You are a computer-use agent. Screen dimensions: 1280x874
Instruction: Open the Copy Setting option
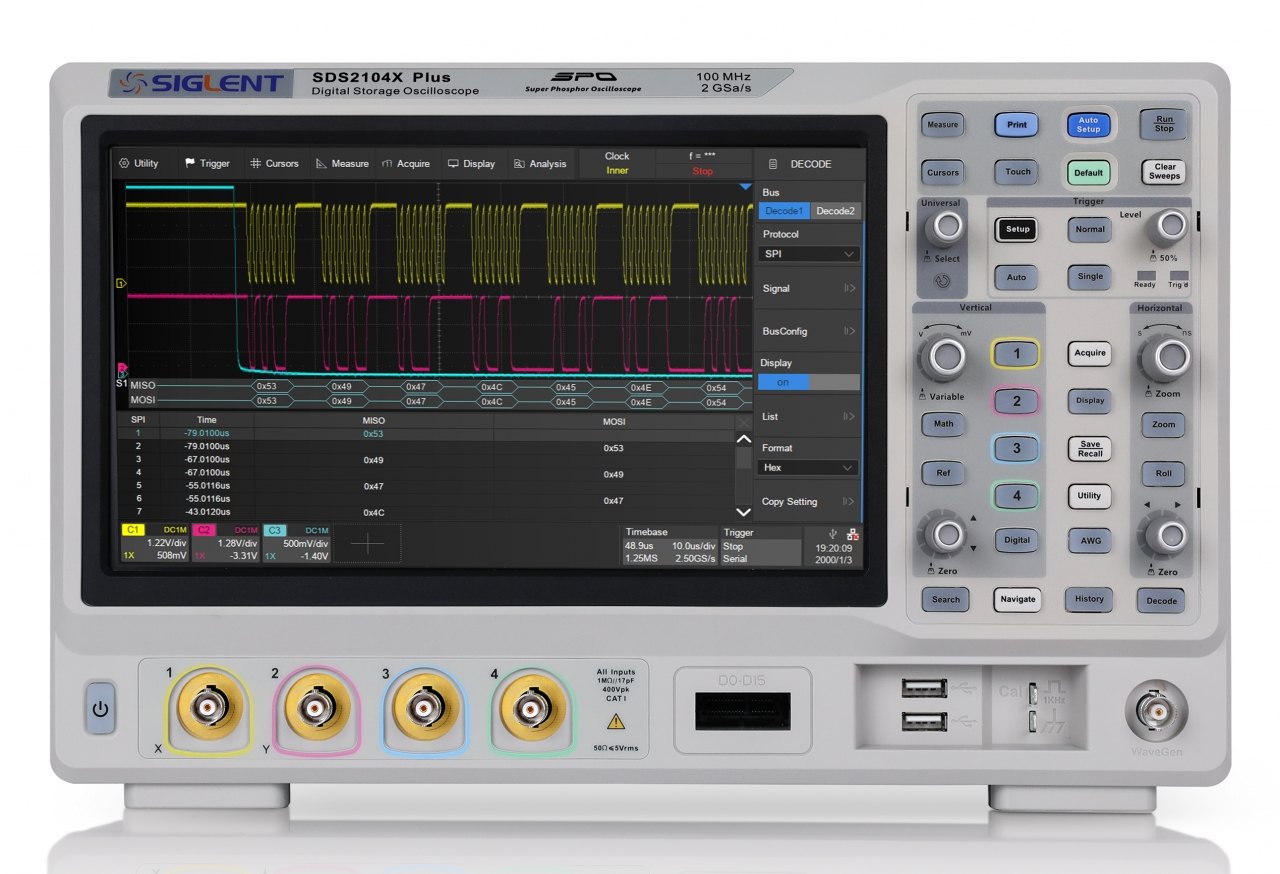coord(809,502)
